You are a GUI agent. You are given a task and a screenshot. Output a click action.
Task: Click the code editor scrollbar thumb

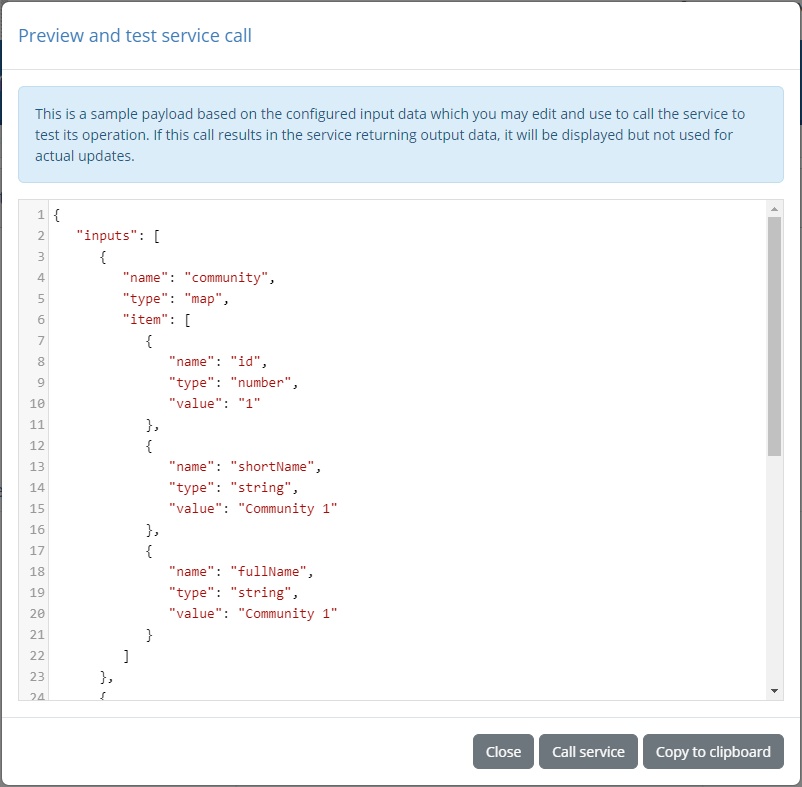coord(774,336)
